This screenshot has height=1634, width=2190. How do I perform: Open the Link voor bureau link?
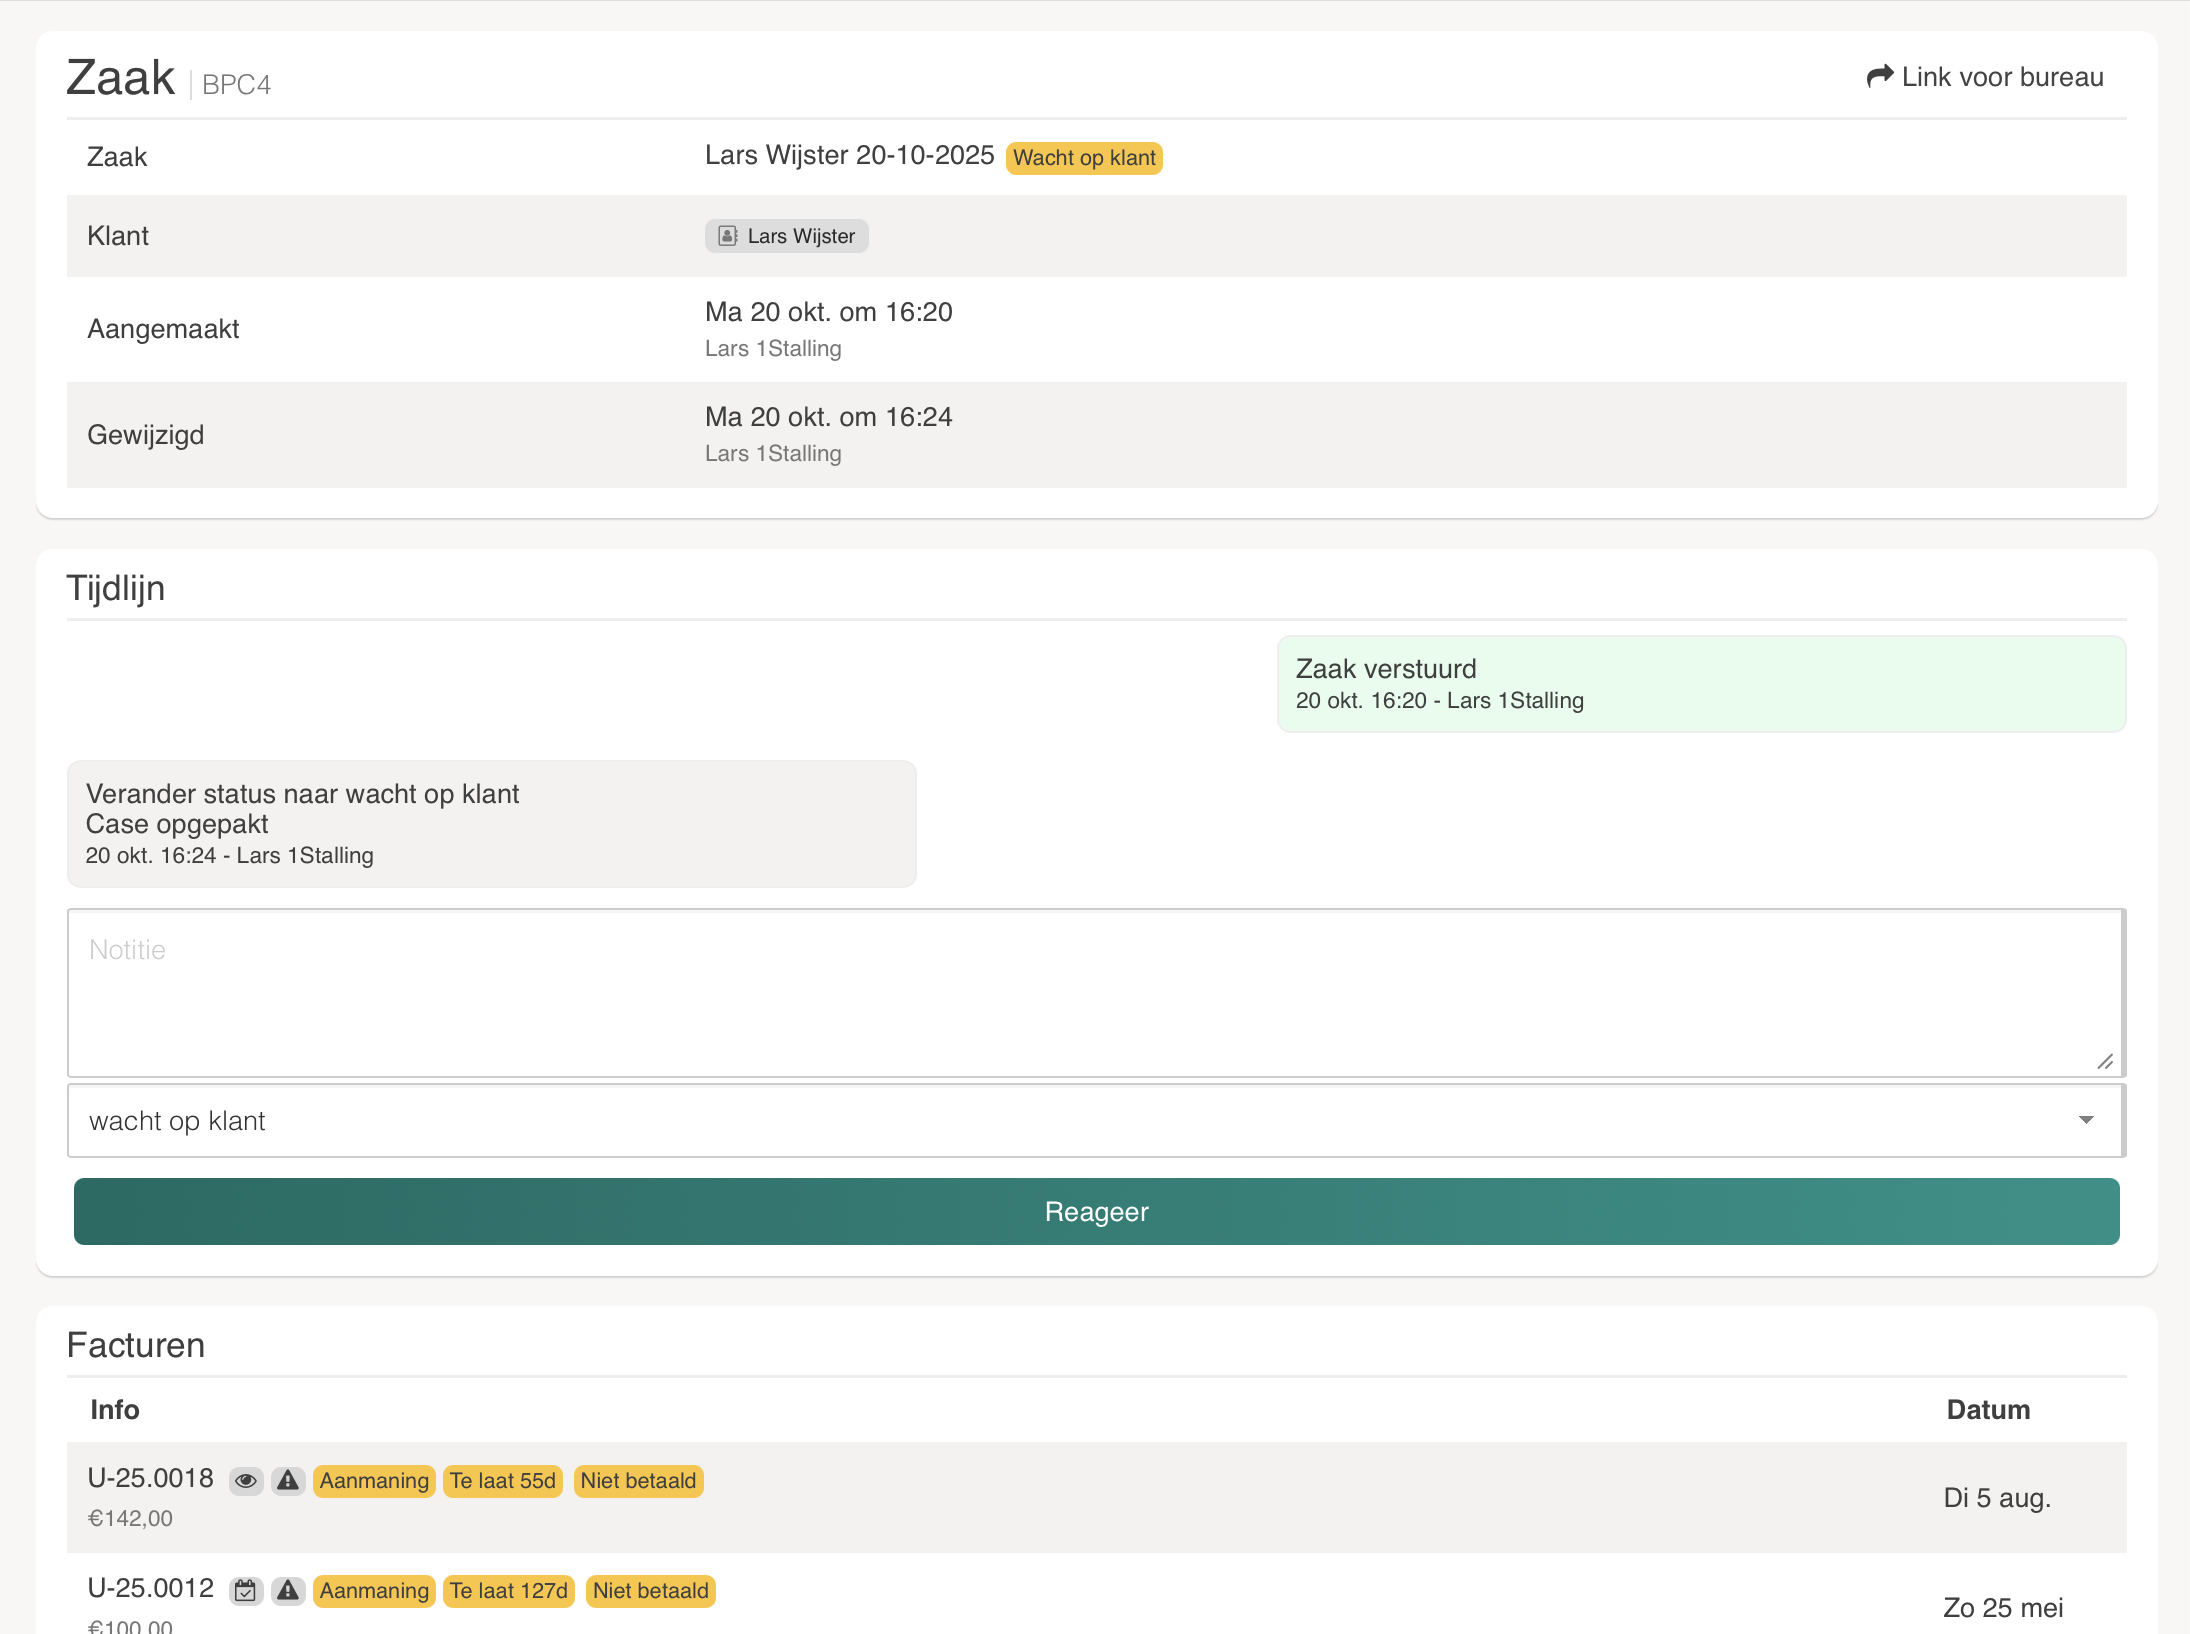click(2001, 77)
